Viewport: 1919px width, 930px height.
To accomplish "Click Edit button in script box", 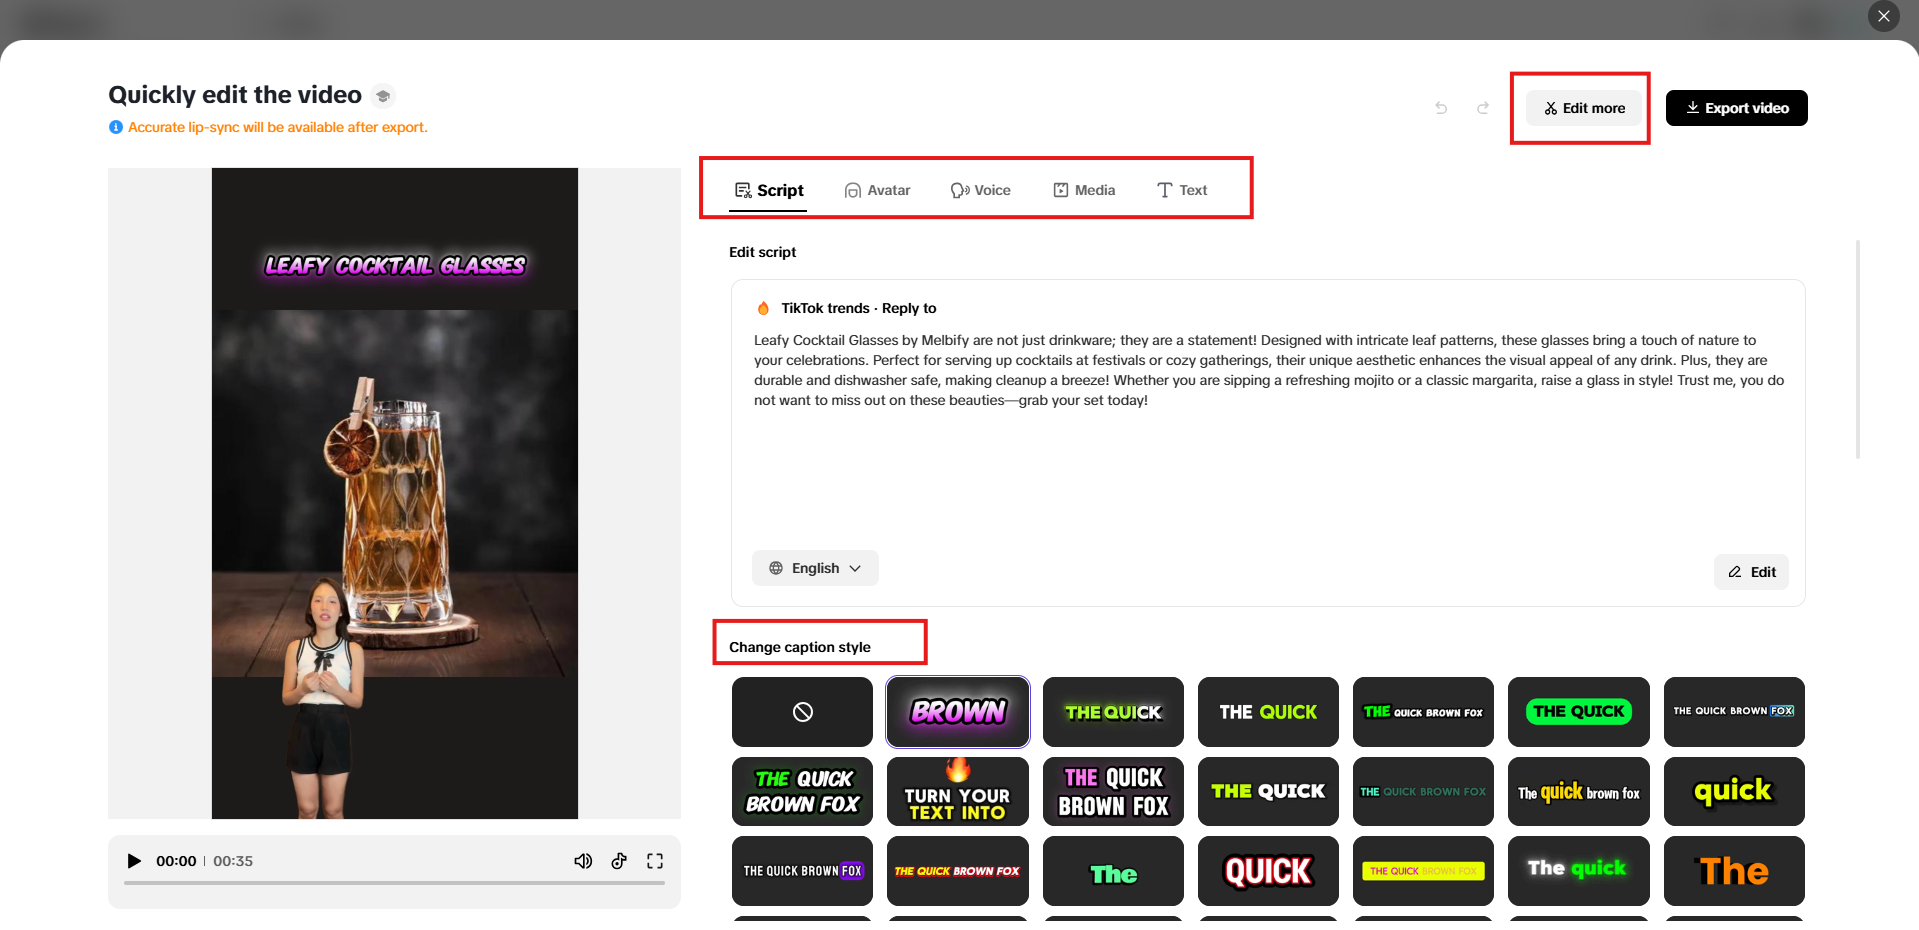I will point(1752,572).
